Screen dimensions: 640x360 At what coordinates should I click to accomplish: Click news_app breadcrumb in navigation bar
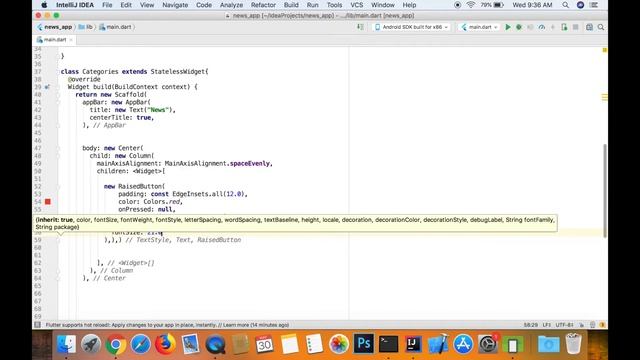point(54,27)
